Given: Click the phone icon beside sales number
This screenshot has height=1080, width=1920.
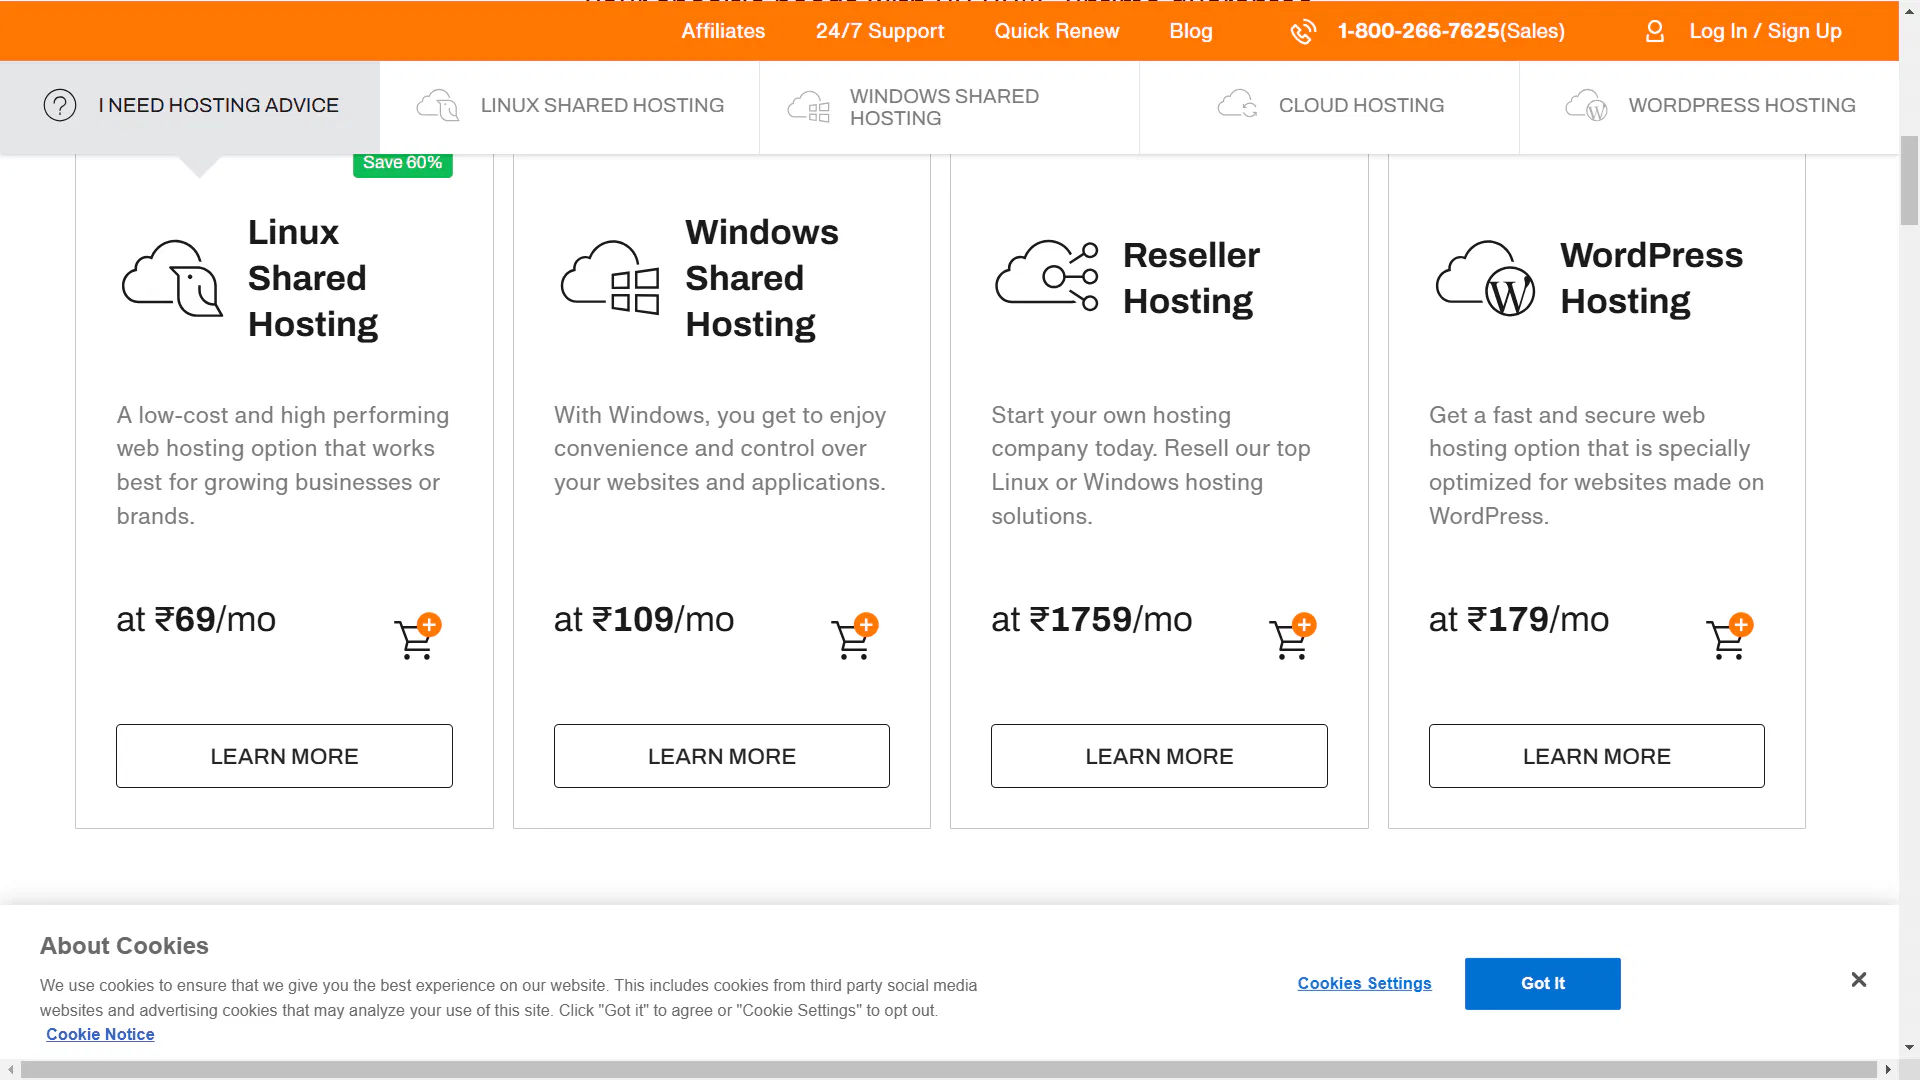Looking at the screenshot, I should tap(1303, 32).
